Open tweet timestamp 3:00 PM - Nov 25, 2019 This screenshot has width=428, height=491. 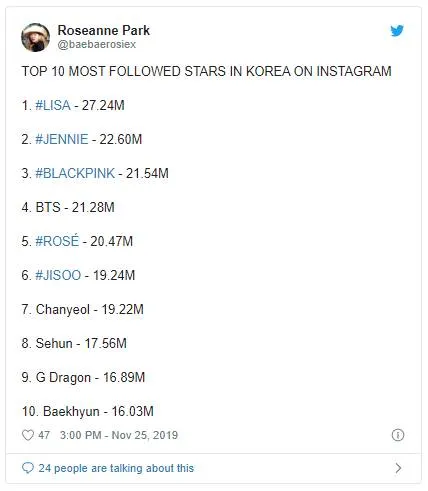coord(119,435)
